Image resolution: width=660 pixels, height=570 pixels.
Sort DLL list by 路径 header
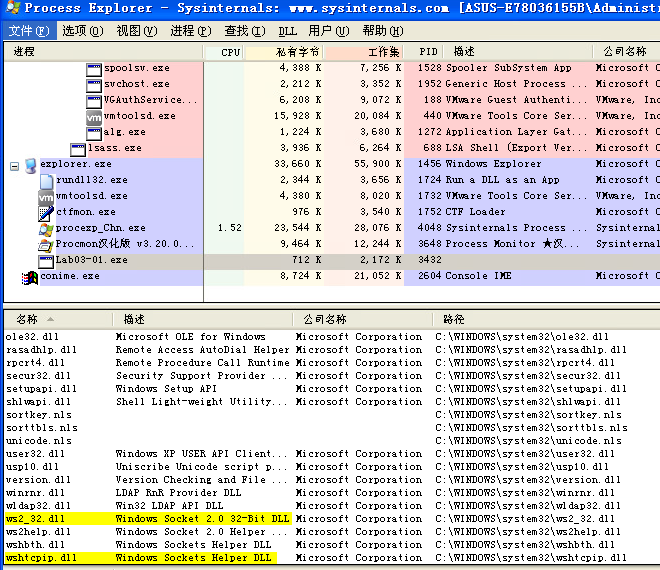pyautogui.click(x=546, y=320)
